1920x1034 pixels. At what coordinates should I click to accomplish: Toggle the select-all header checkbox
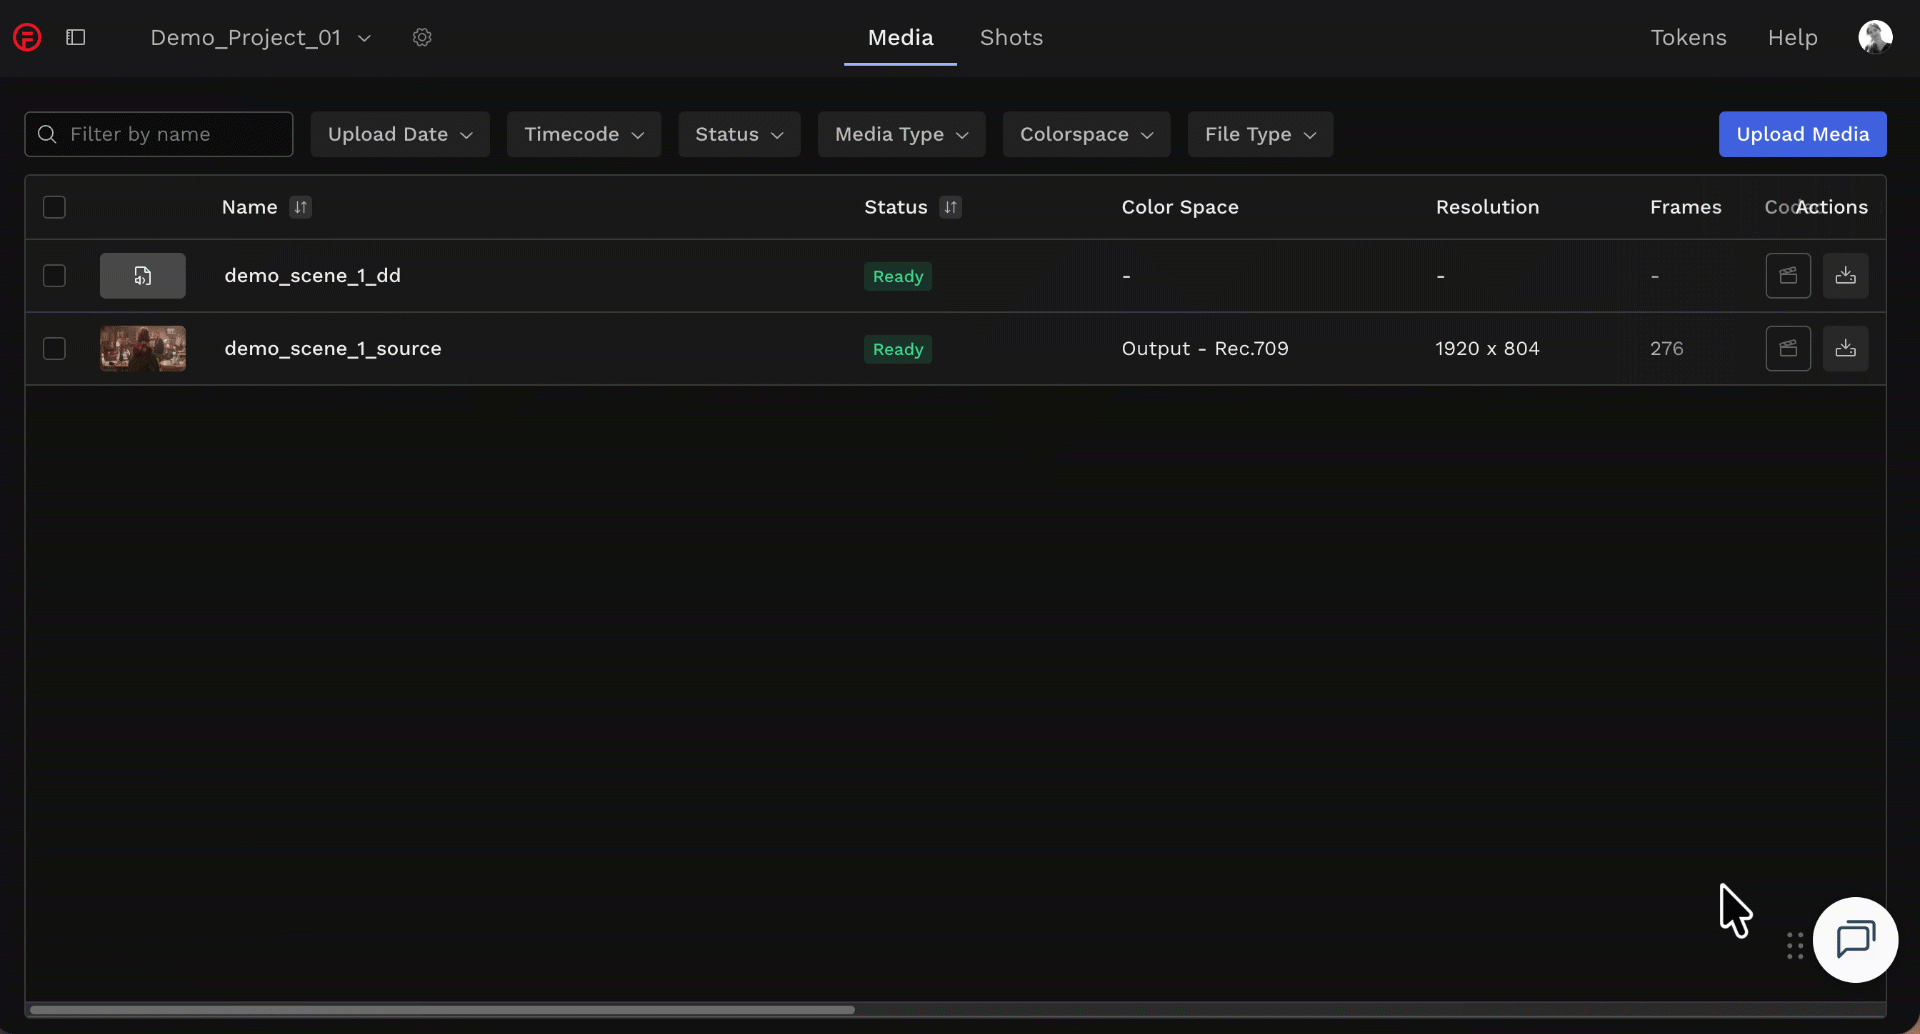click(x=54, y=207)
